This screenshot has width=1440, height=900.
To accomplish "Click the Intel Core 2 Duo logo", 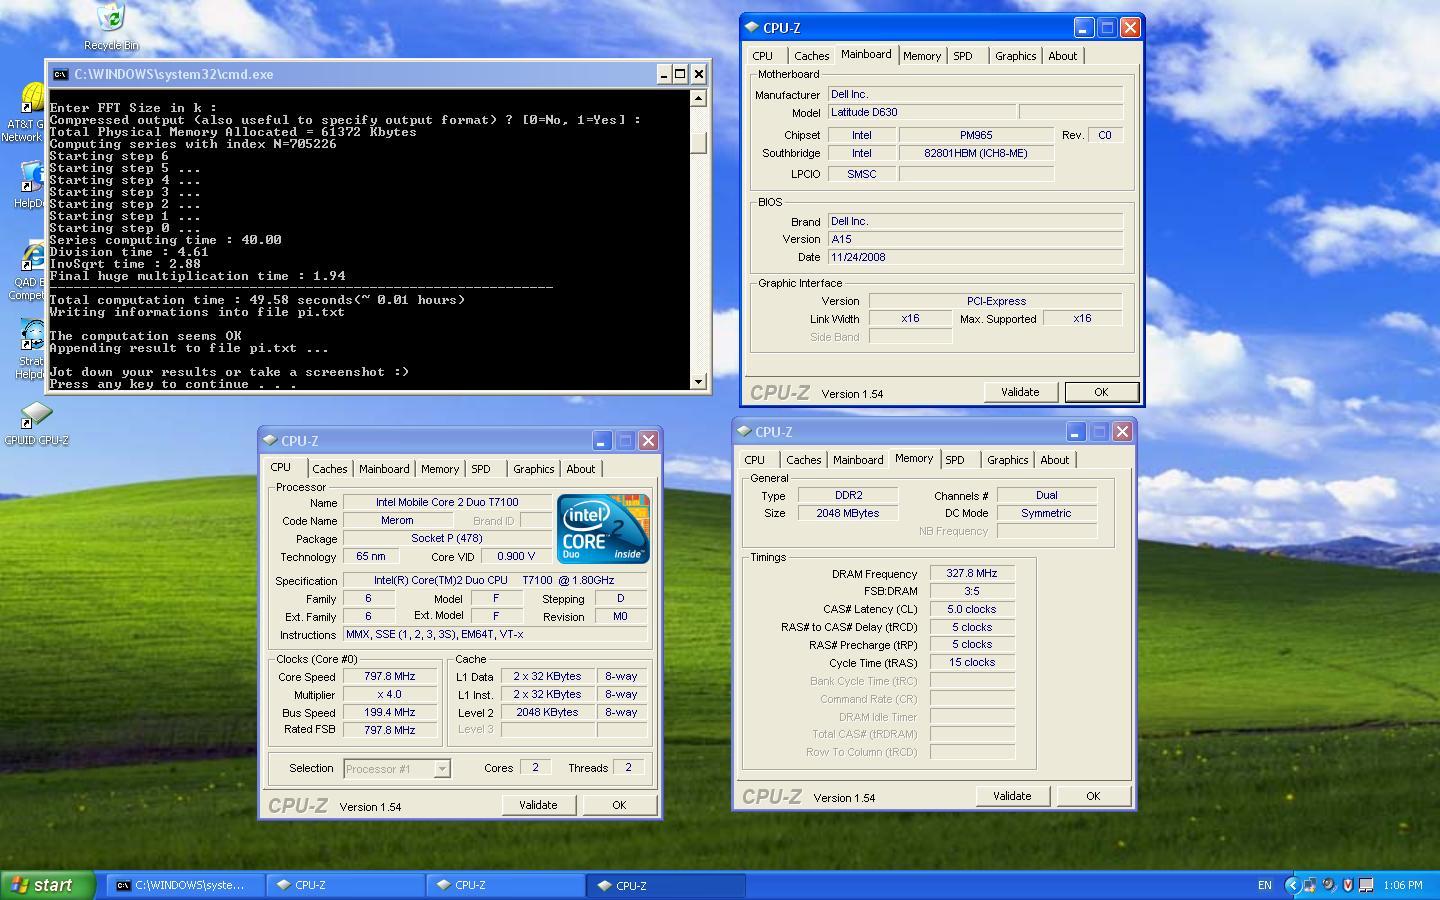I will [603, 529].
